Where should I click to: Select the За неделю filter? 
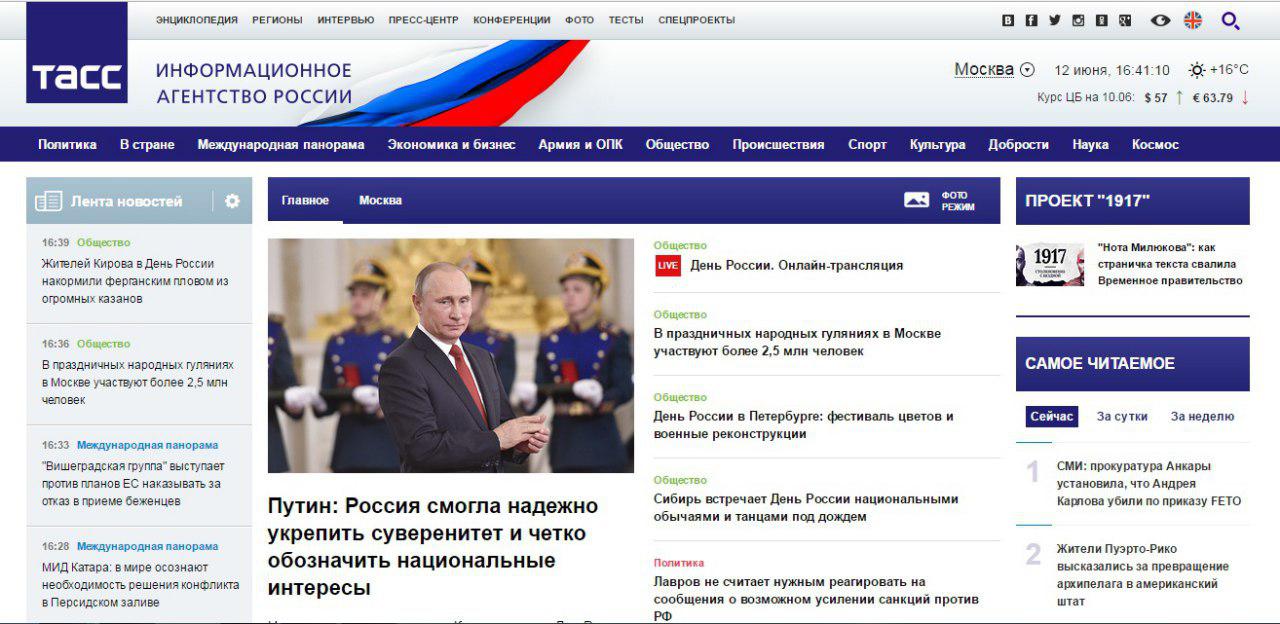click(1202, 416)
